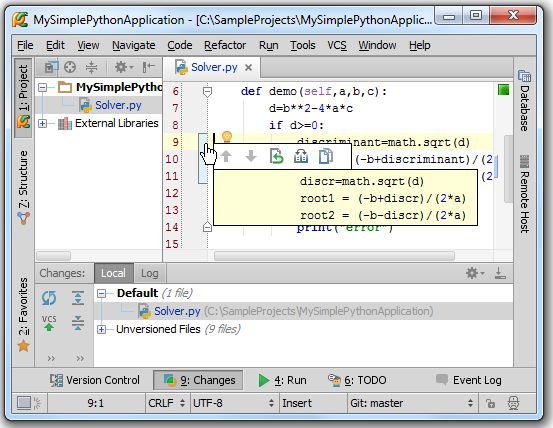This screenshot has width=553, height=428.
Task: Toggle the Structure tool window button
Action: (23, 187)
